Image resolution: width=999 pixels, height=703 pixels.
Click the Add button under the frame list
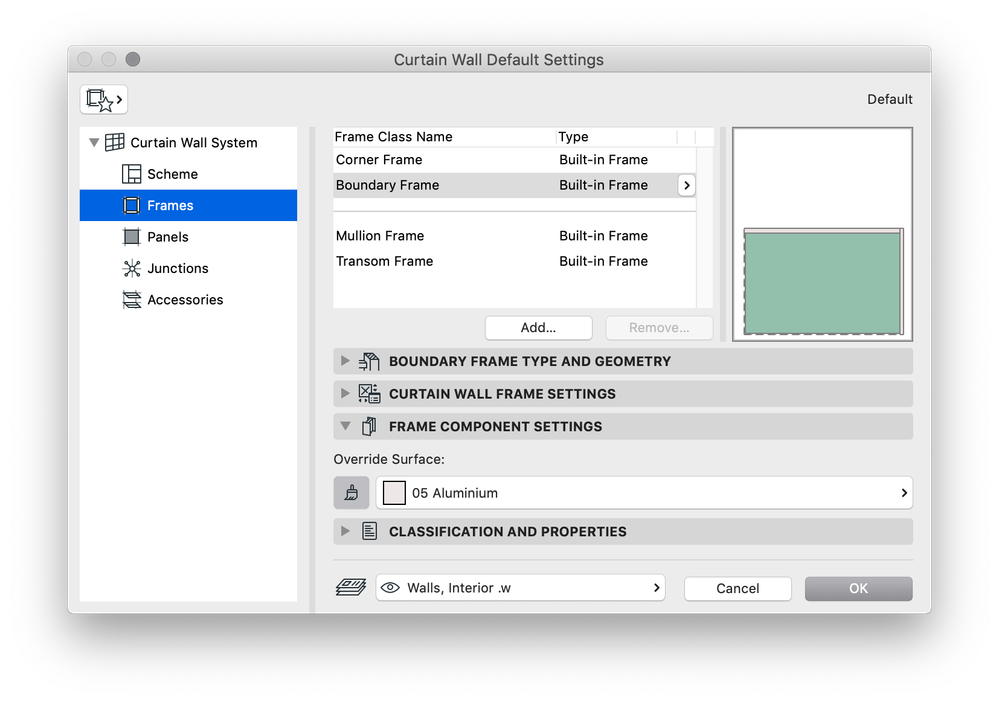(x=538, y=327)
